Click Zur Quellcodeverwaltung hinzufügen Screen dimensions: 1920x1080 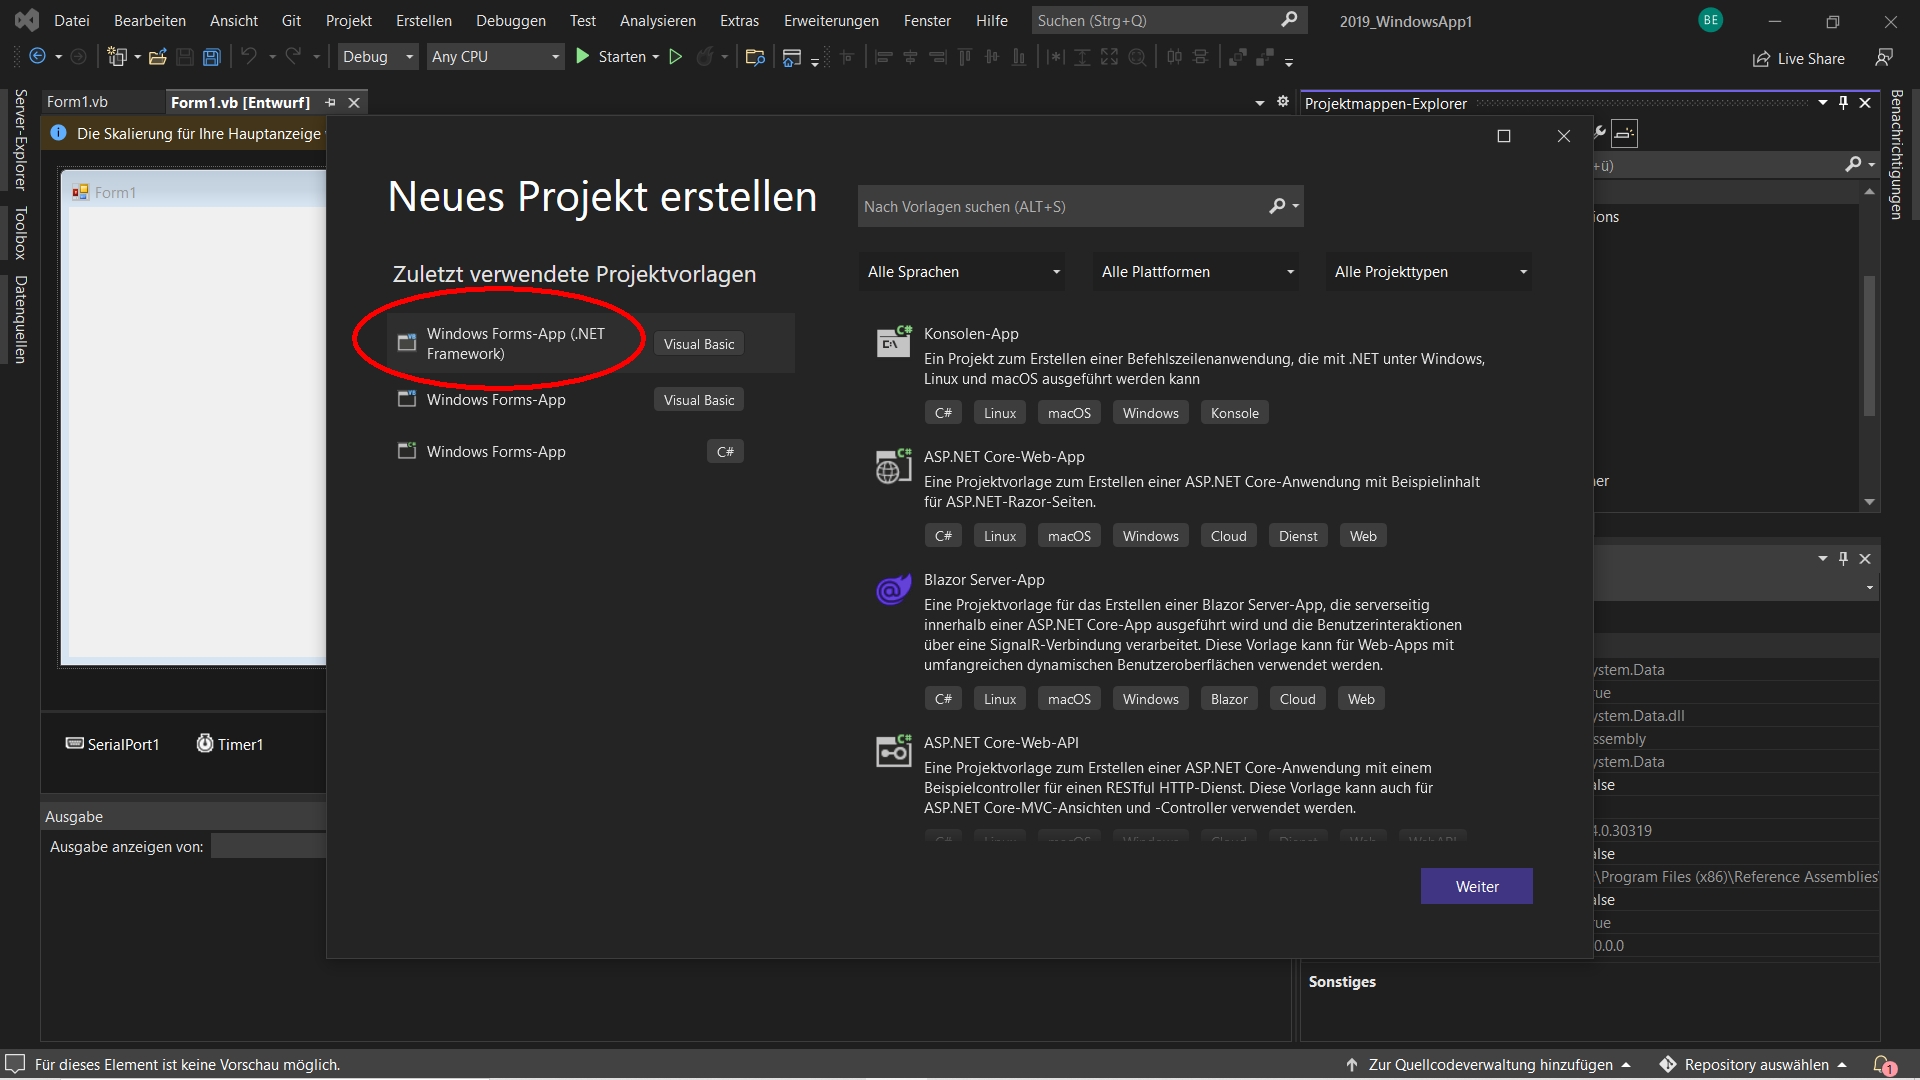pyautogui.click(x=1488, y=1065)
